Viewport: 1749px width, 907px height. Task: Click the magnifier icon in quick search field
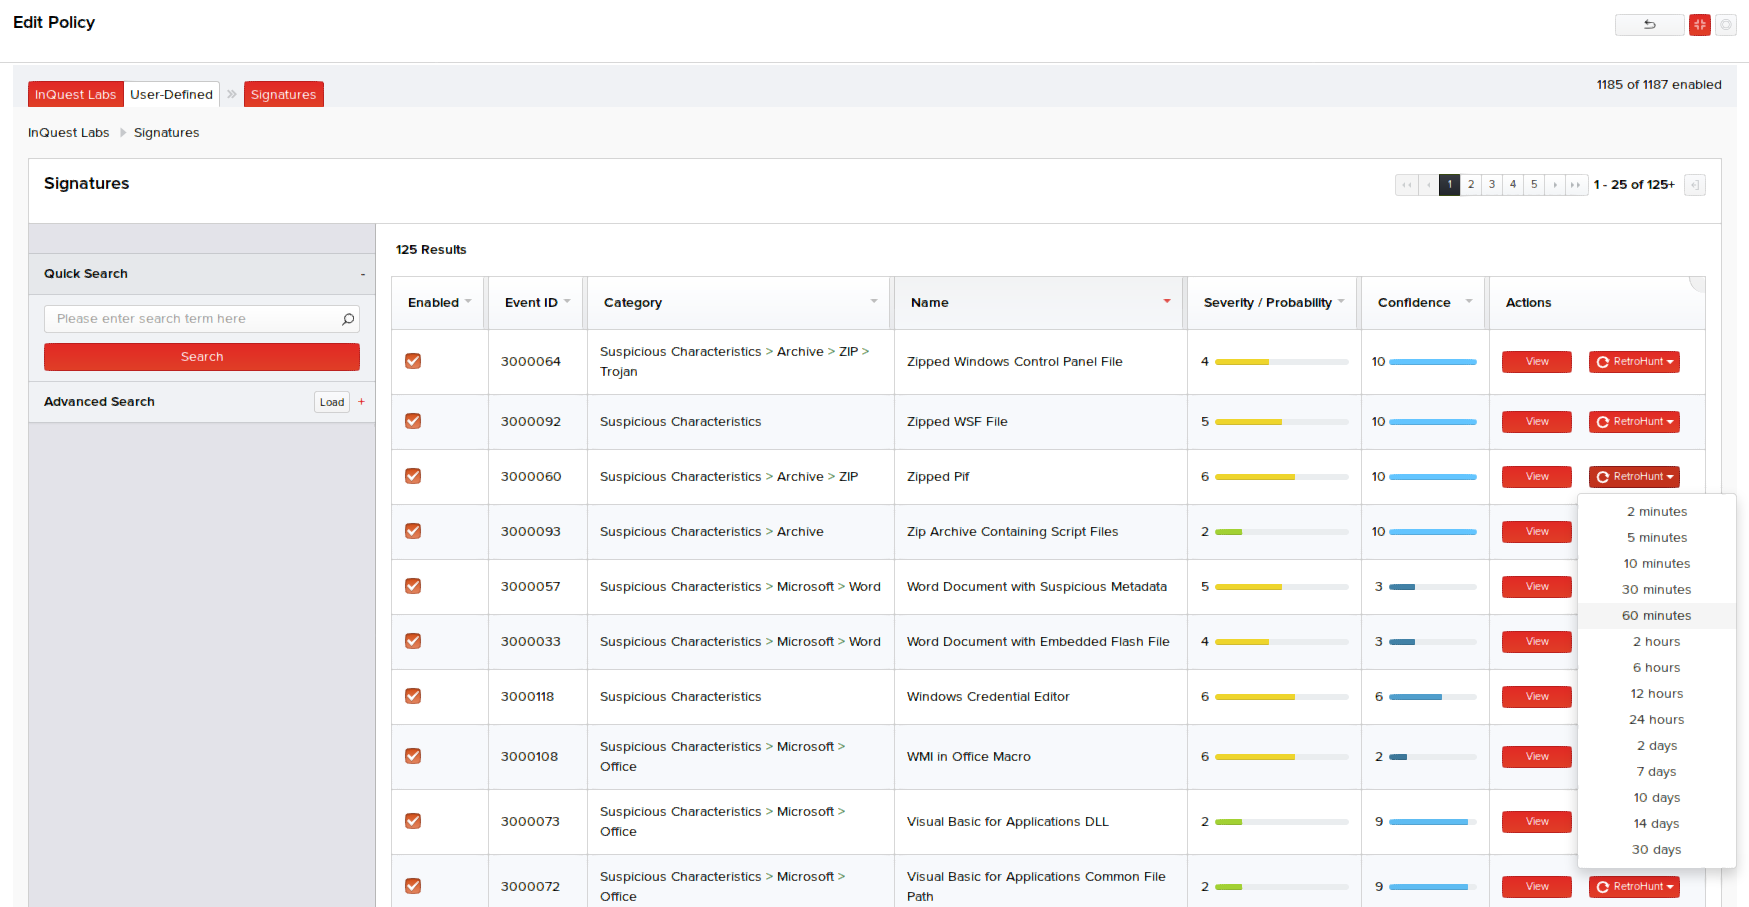pyautogui.click(x=348, y=319)
